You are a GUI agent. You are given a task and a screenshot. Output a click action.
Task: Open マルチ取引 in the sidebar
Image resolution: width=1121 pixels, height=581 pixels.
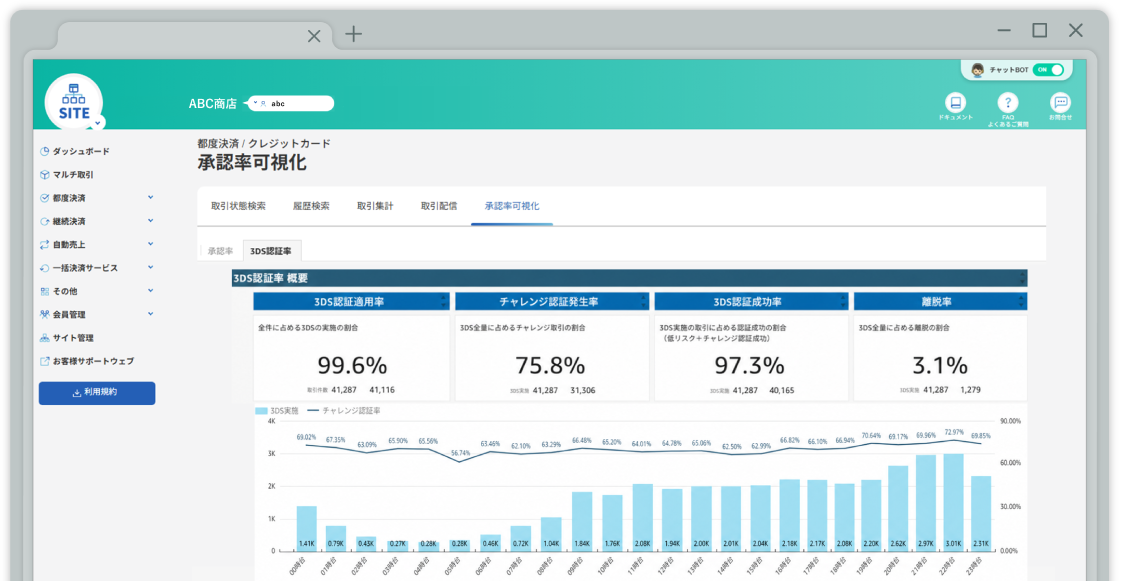point(73,174)
